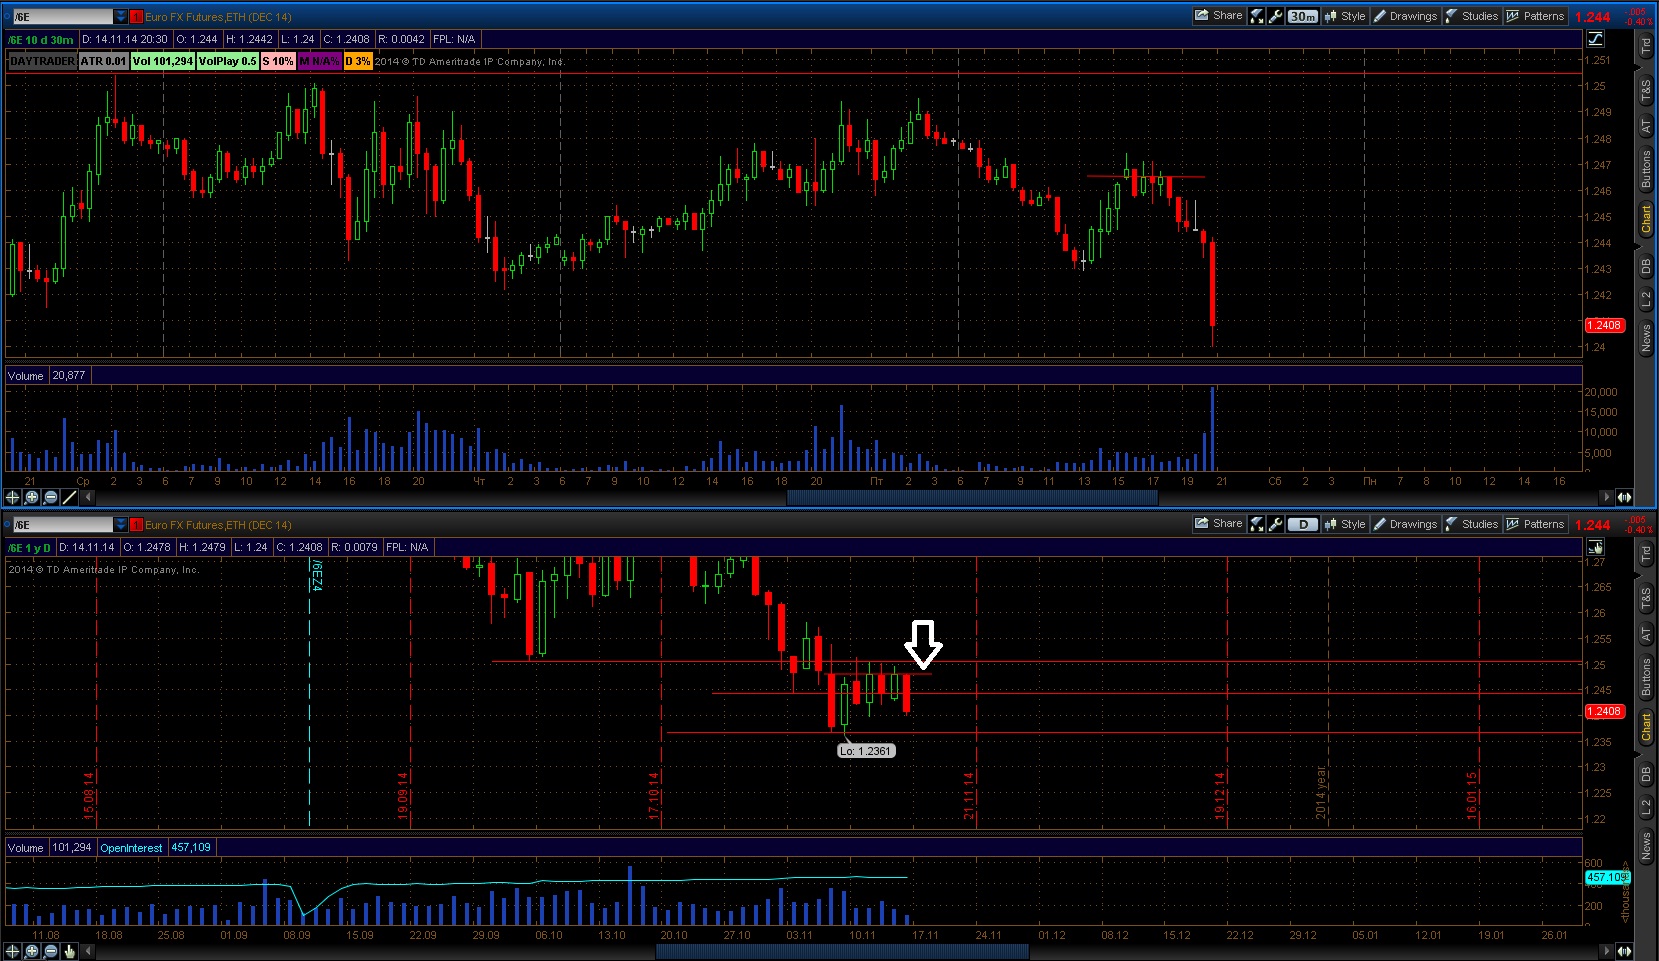1659x961 pixels.
Task: Open the T&S side tab of the 30m chart
Action: coord(1646,92)
